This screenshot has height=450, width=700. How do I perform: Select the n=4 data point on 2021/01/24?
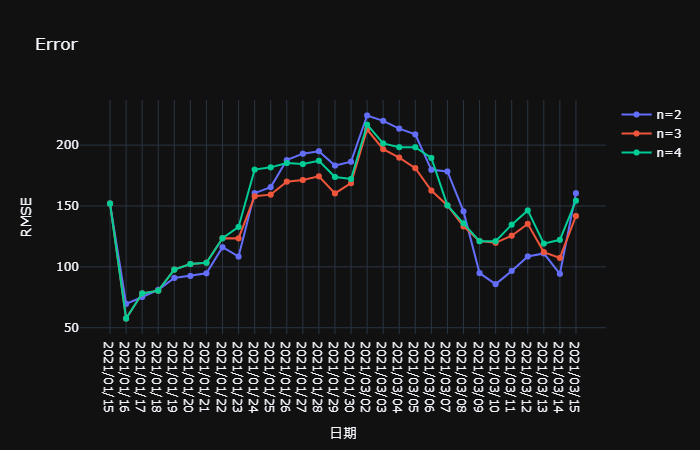[x=254, y=170]
